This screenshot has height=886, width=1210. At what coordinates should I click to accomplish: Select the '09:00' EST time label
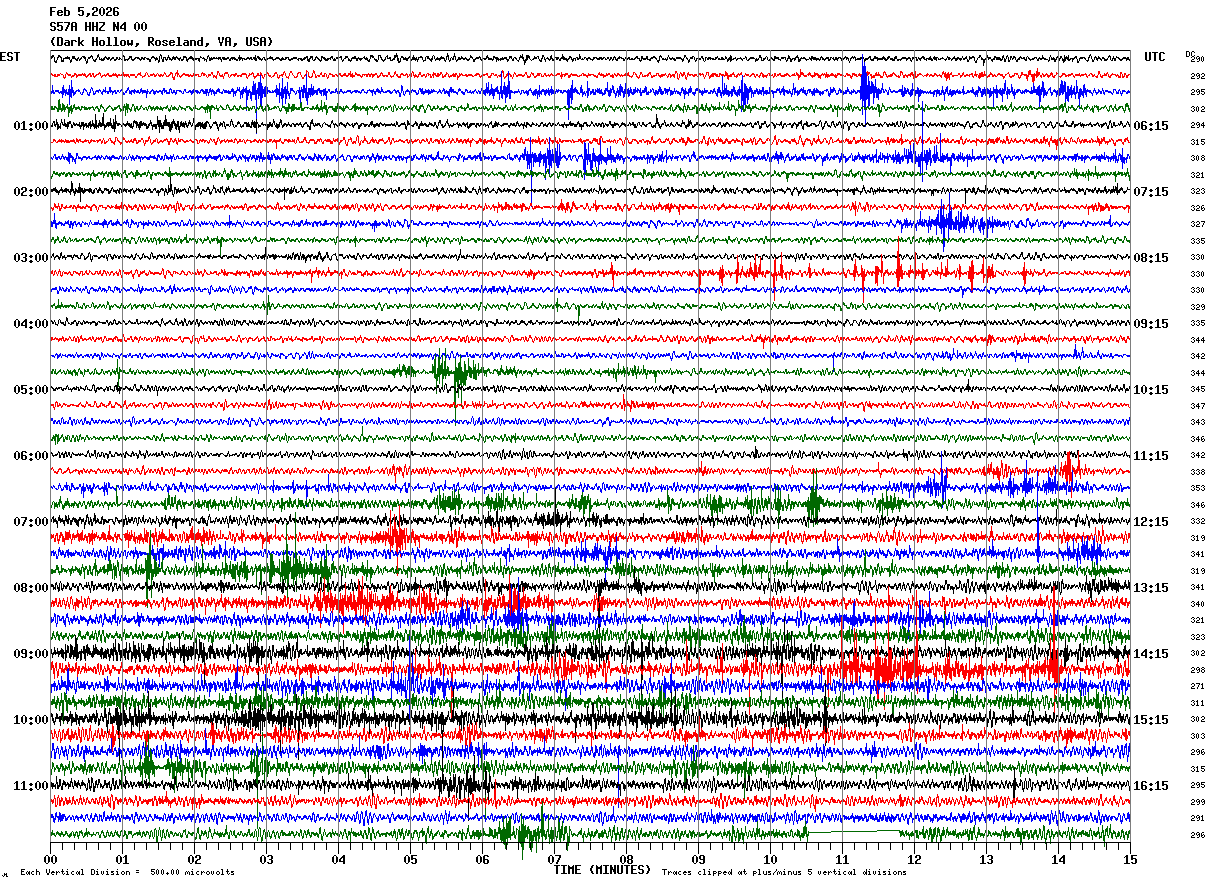tap(31, 654)
